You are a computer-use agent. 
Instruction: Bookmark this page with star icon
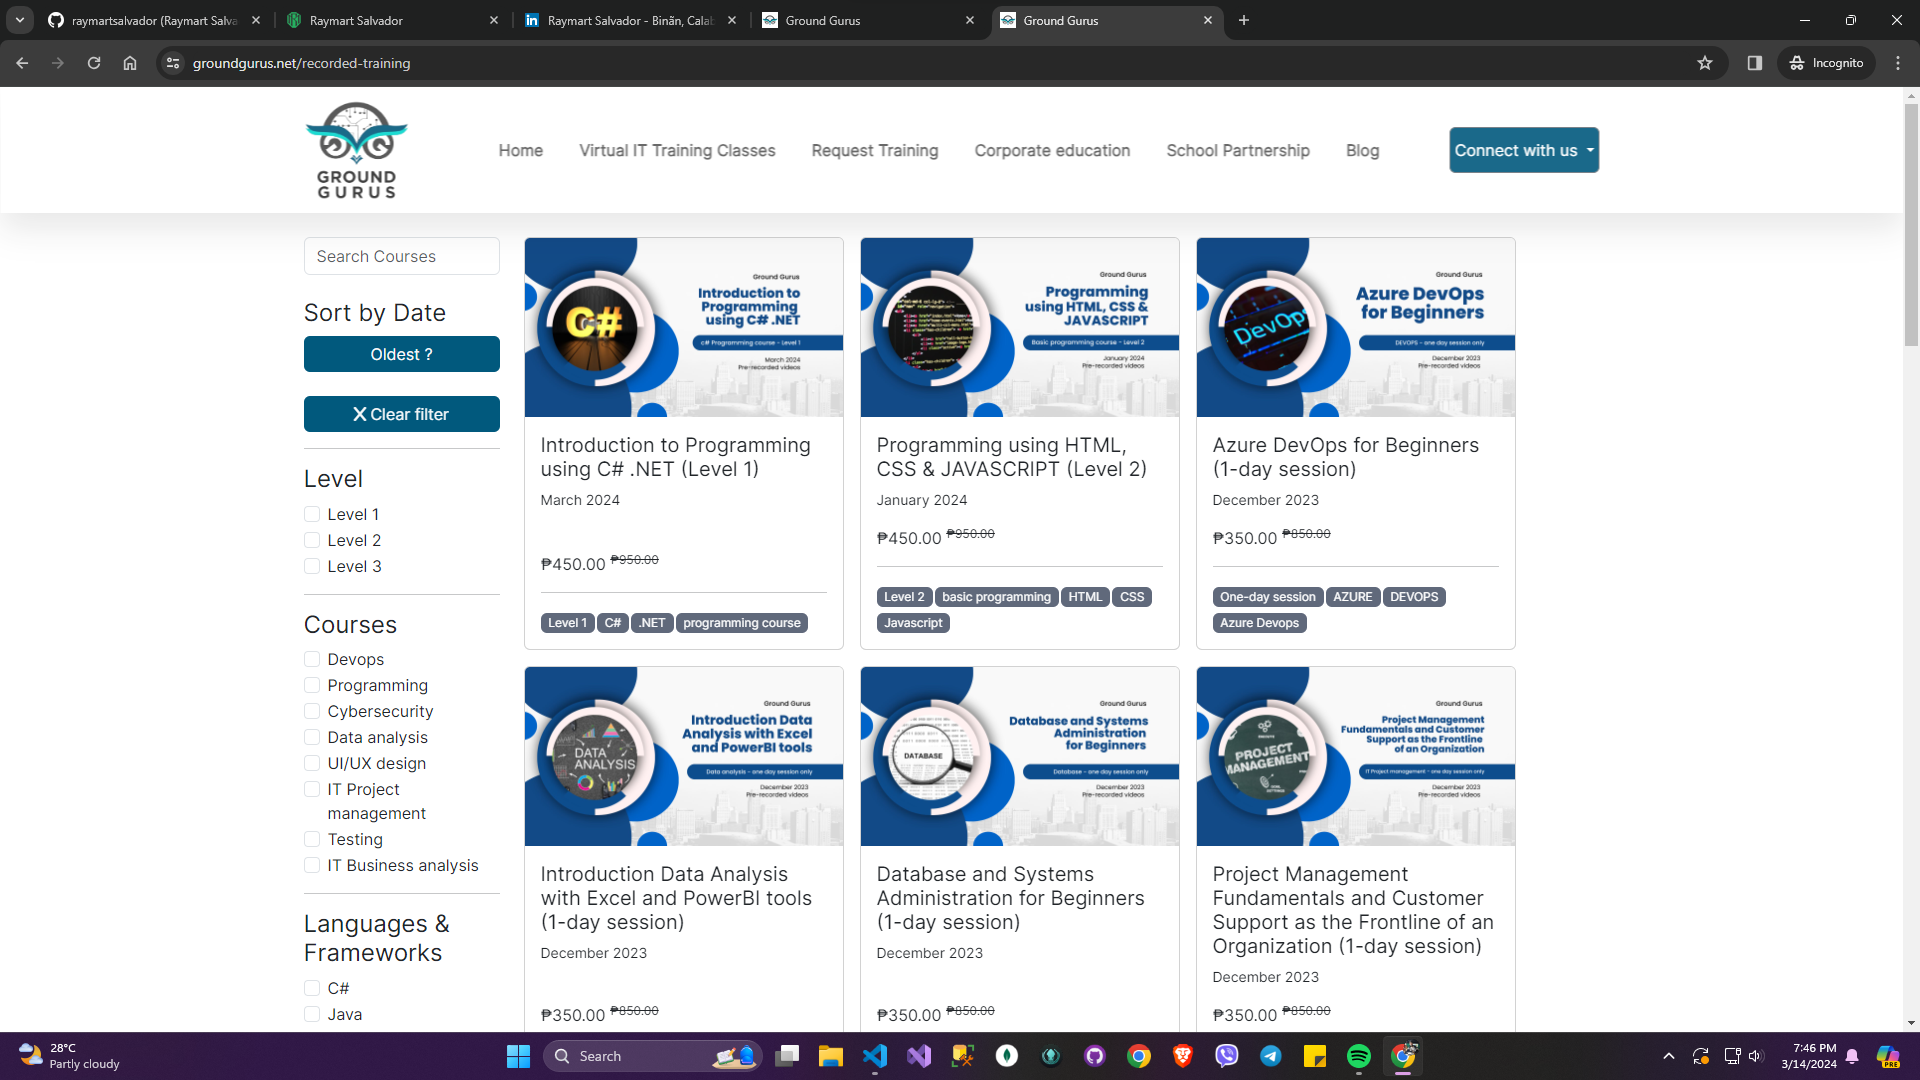coord(1705,63)
